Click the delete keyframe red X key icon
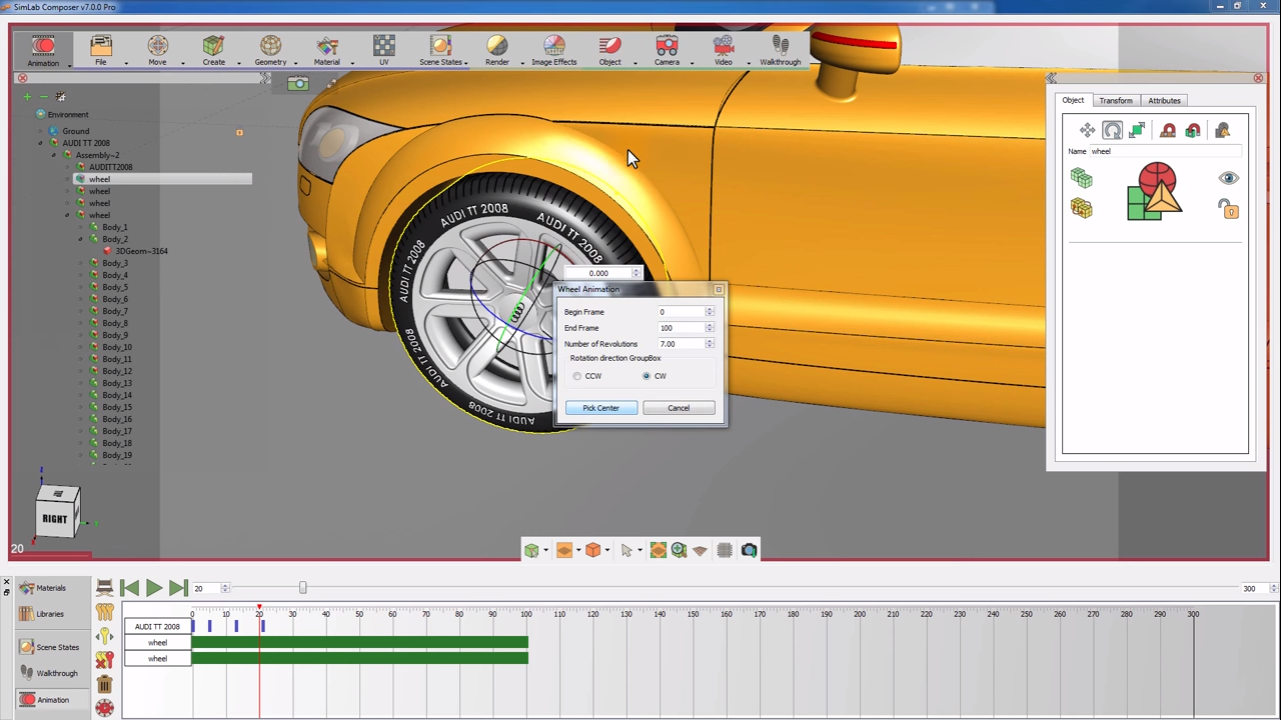This screenshot has width=1281, height=720. (104, 660)
